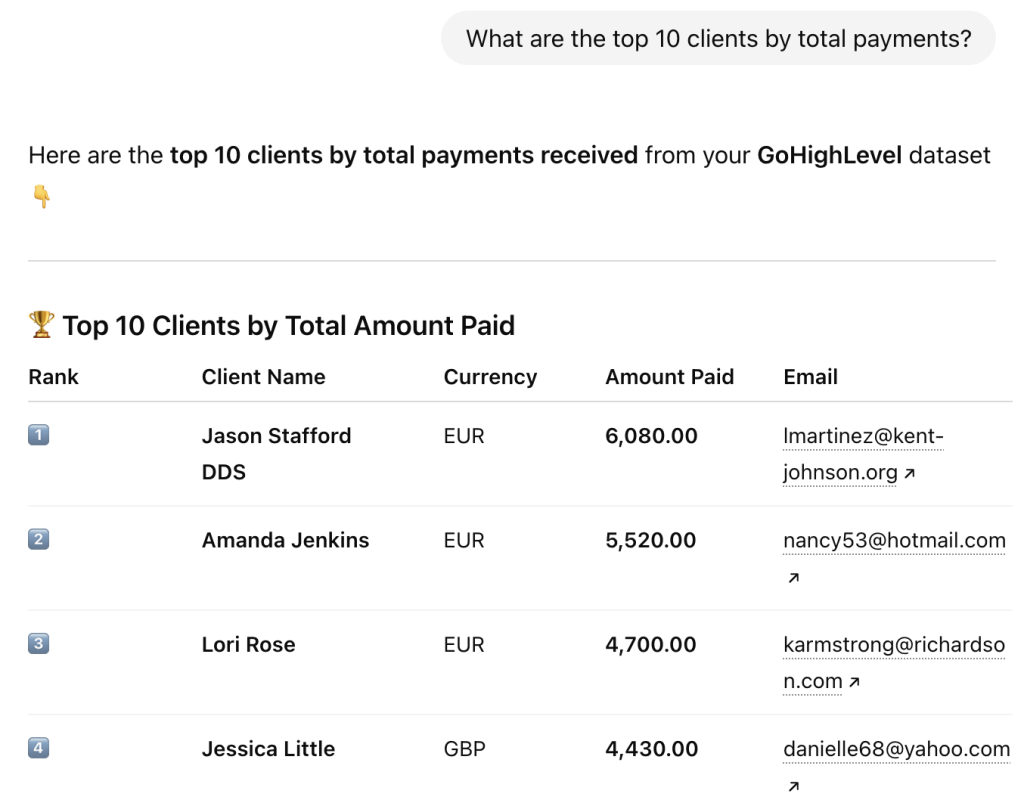Click the pointing-down hand emoji

pos(41,197)
